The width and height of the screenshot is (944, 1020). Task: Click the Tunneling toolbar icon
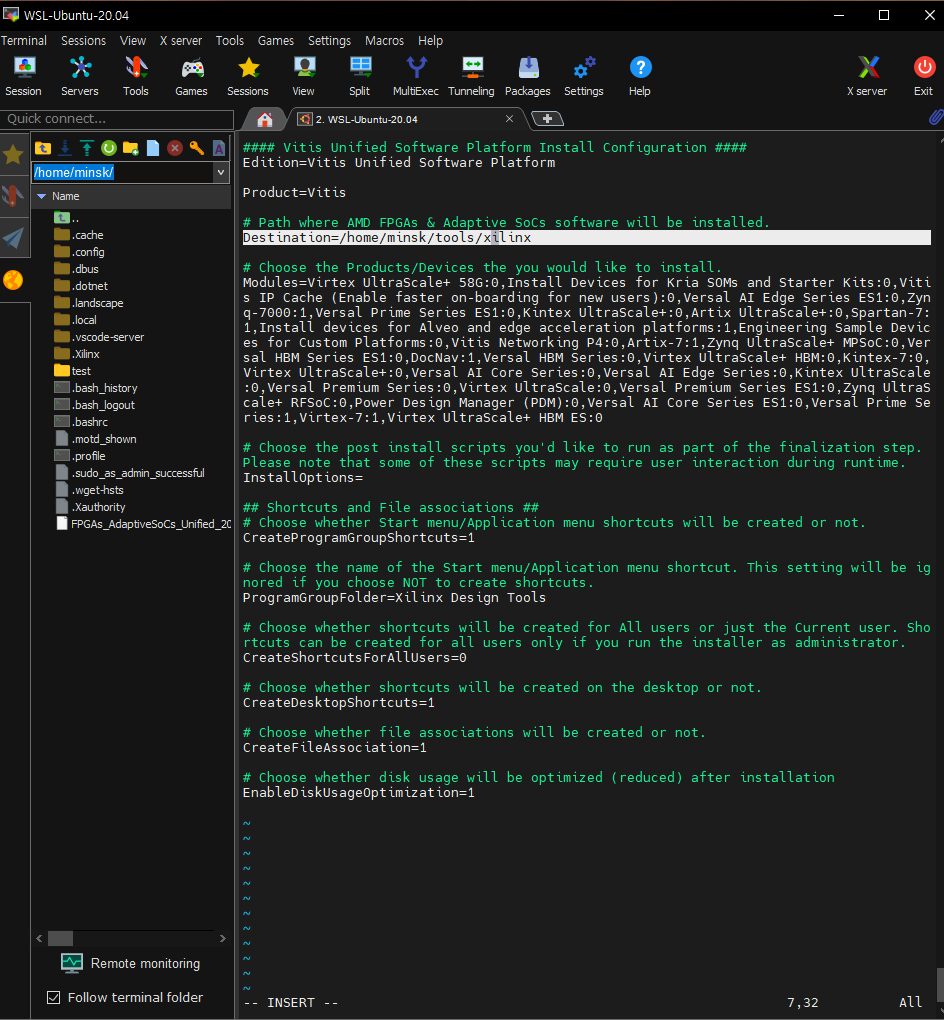(x=471, y=76)
